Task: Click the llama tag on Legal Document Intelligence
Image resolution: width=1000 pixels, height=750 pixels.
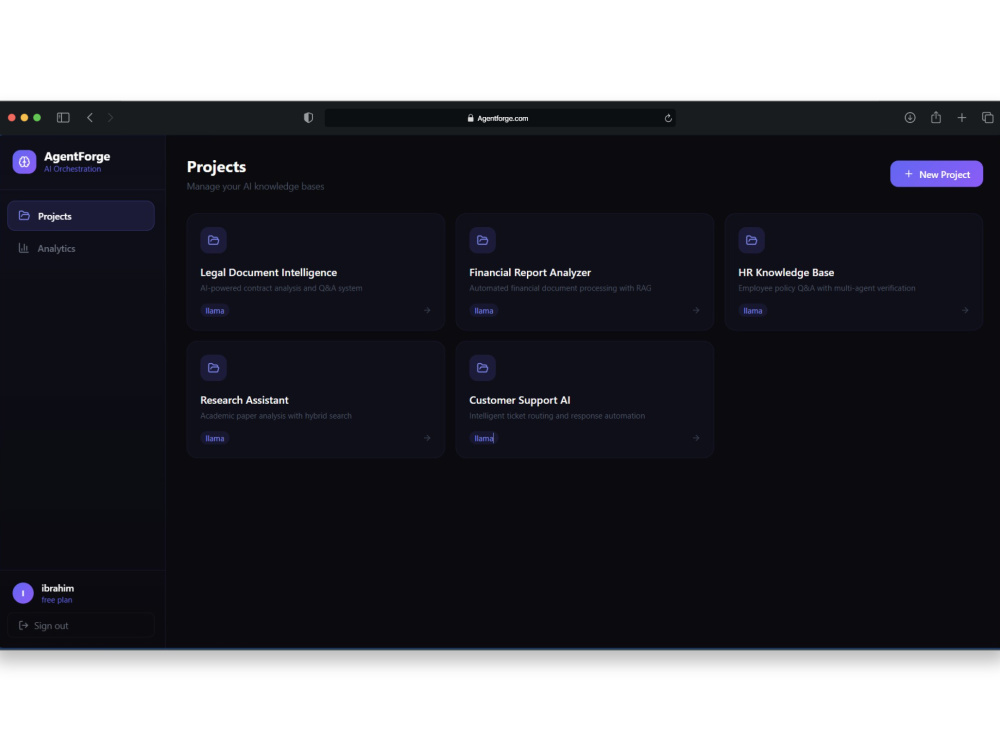Action: tap(215, 311)
